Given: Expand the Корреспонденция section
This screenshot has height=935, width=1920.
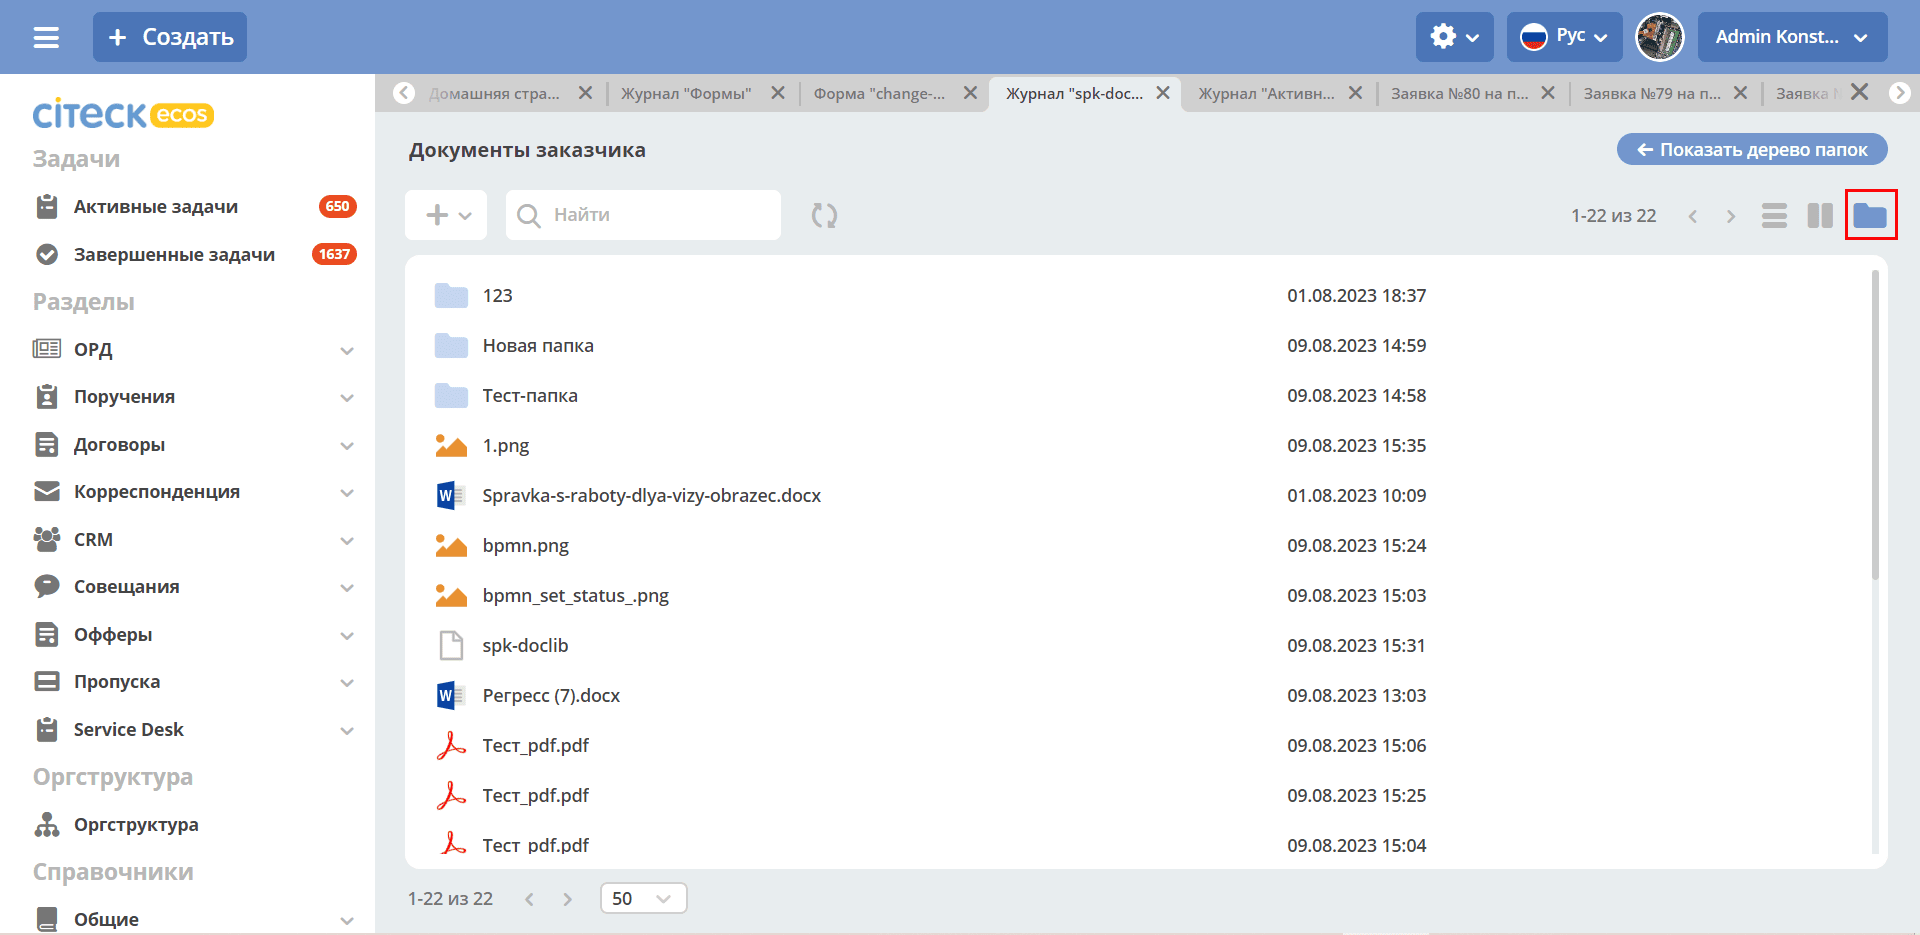Looking at the screenshot, I should click(347, 492).
